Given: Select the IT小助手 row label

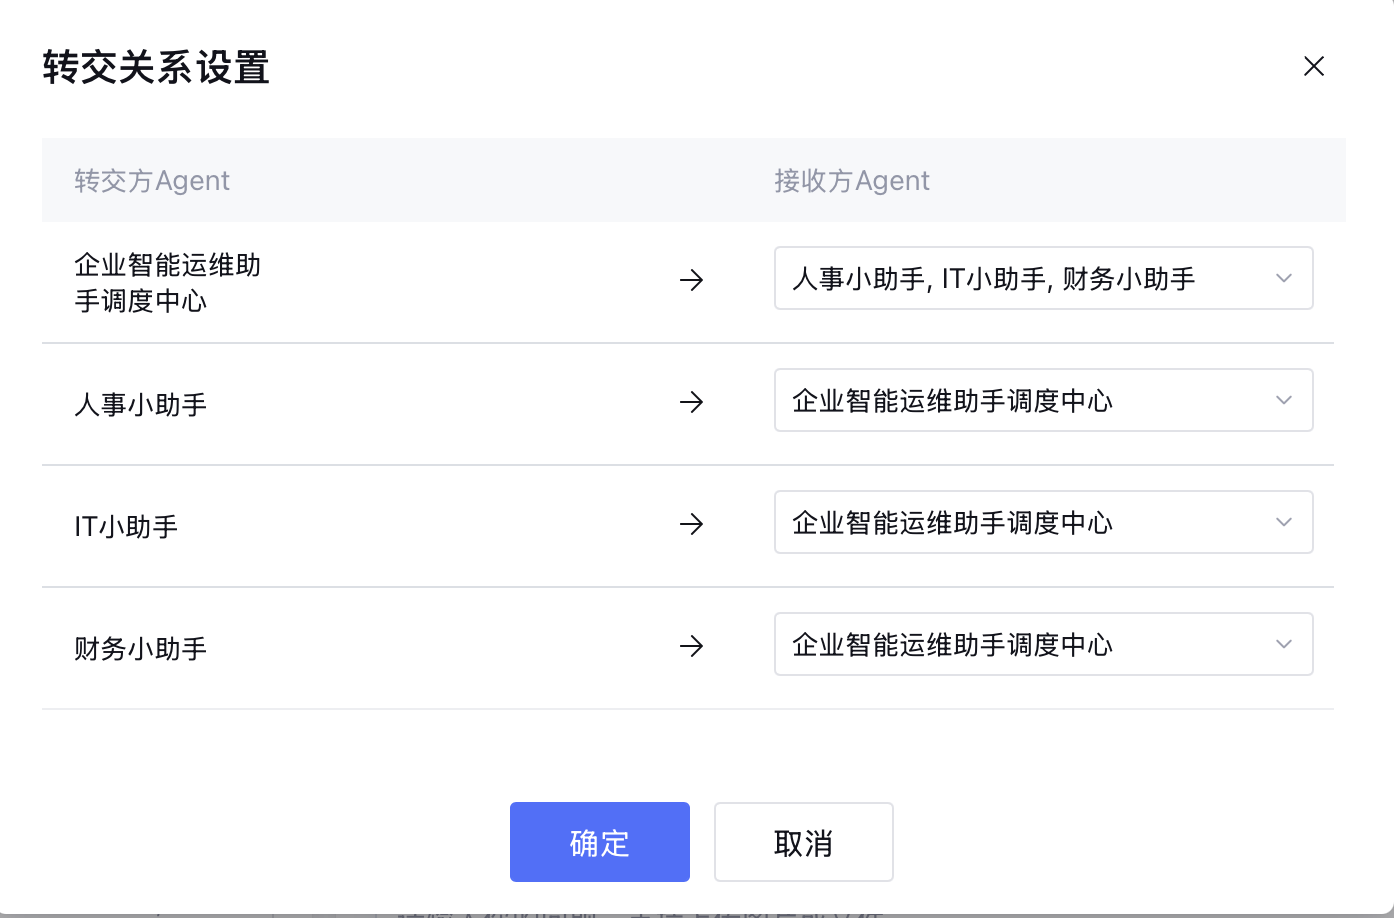Looking at the screenshot, I should [125, 525].
